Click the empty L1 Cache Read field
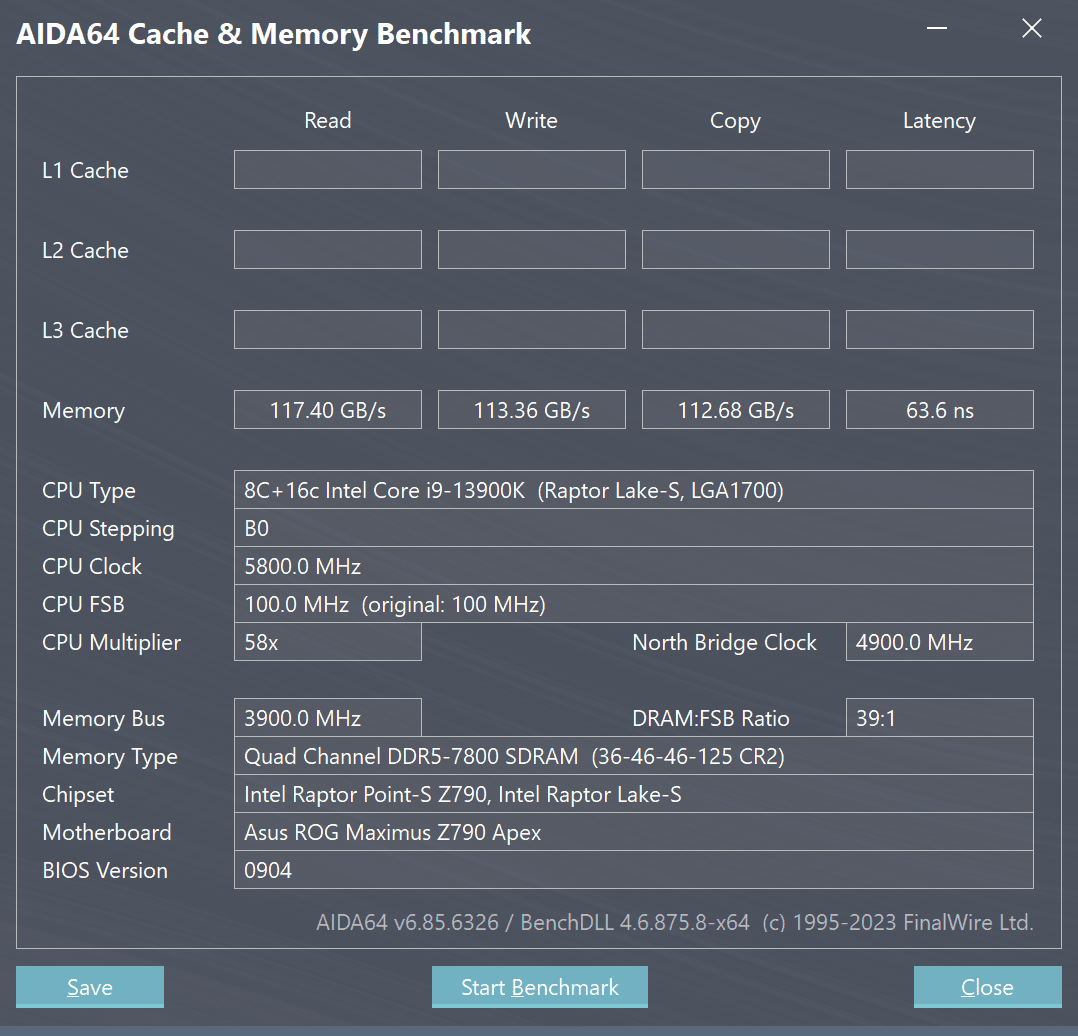The height and width of the screenshot is (1036, 1078). click(x=328, y=169)
